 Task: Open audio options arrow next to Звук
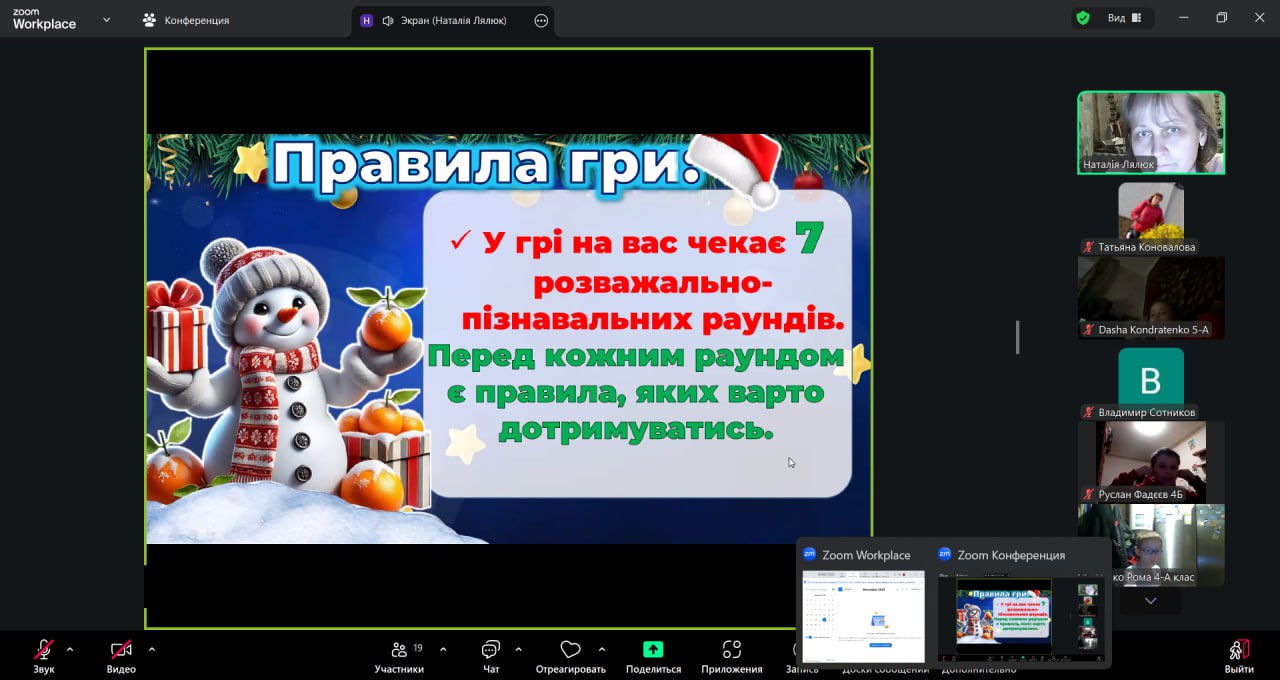pyautogui.click(x=70, y=649)
